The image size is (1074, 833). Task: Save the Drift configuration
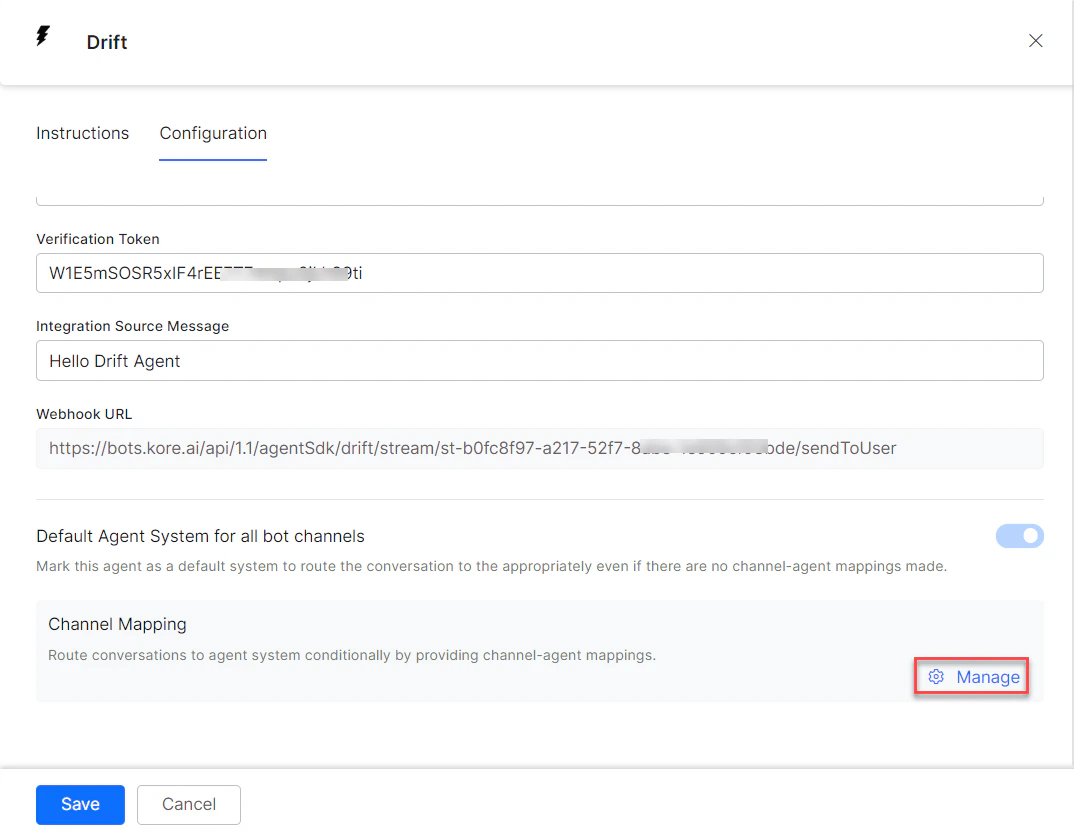pos(80,804)
